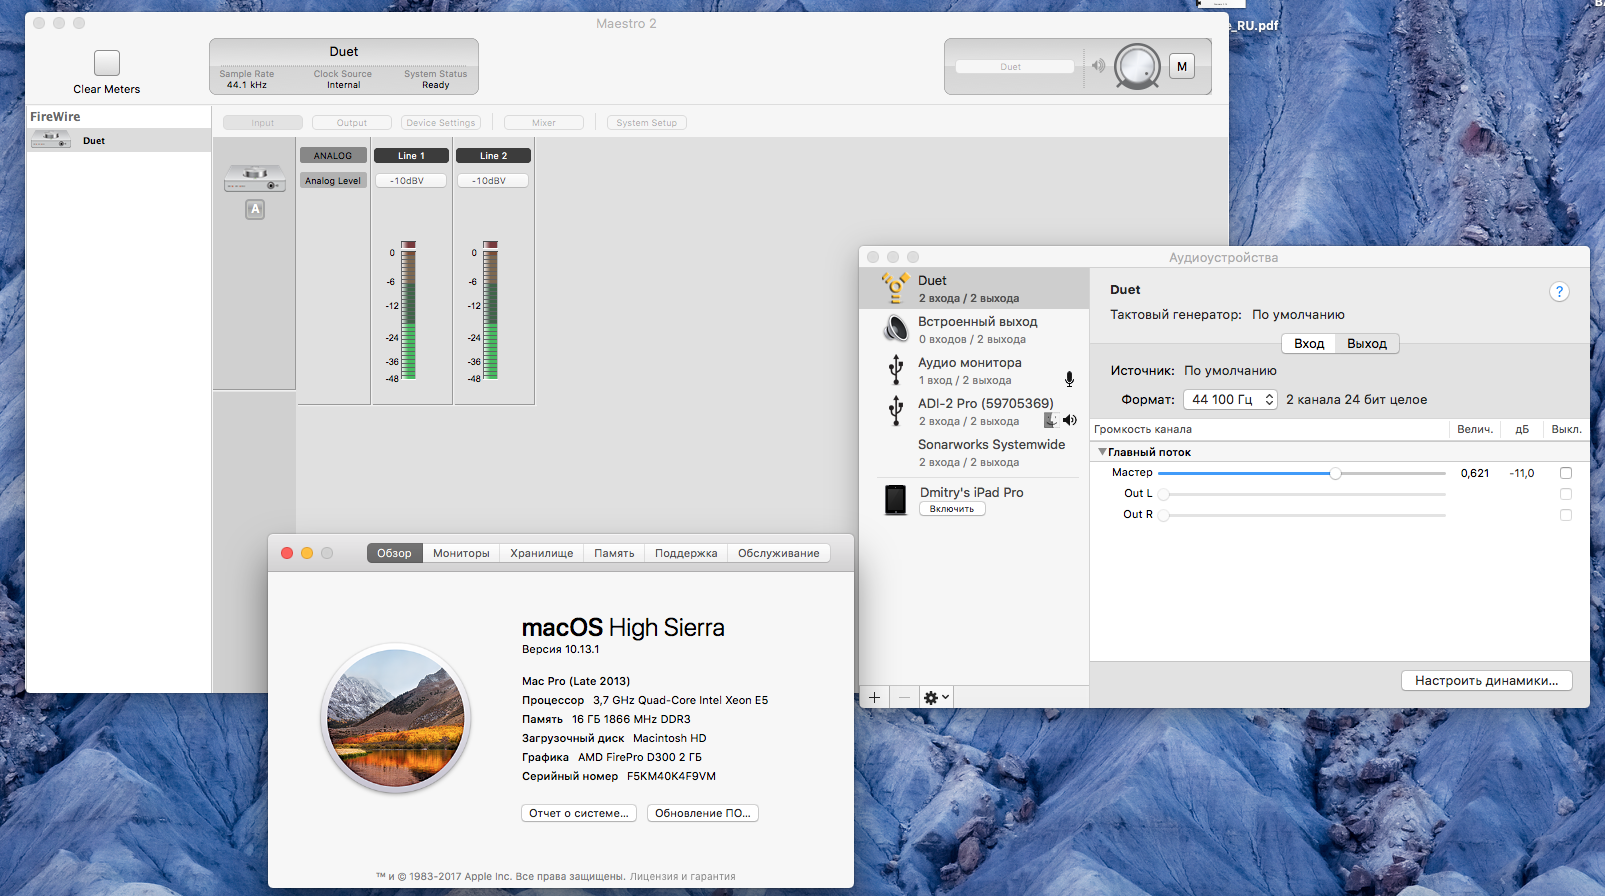Click the round output volume knob in Maestro
Viewport: 1605px width, 896px height.
pos(1138,66)
